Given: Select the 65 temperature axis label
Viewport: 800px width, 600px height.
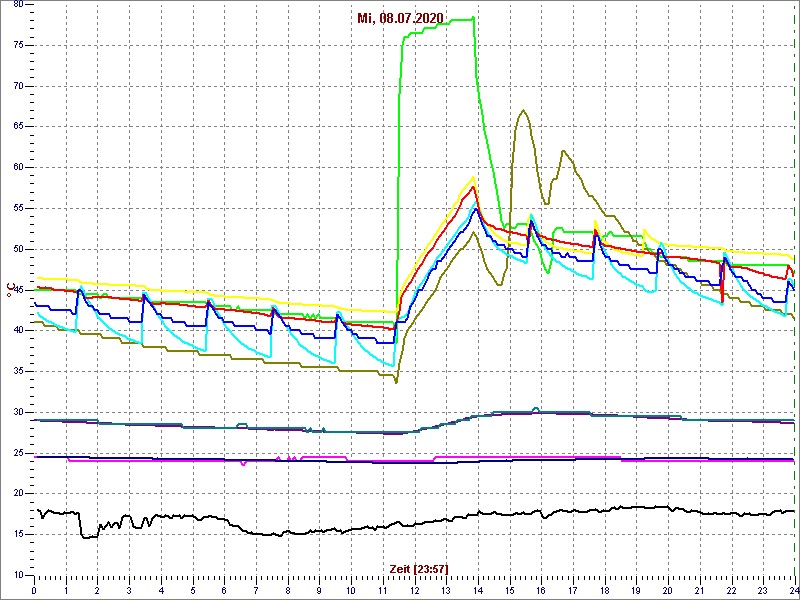Looking at the screenshot, I should point(18,127).
